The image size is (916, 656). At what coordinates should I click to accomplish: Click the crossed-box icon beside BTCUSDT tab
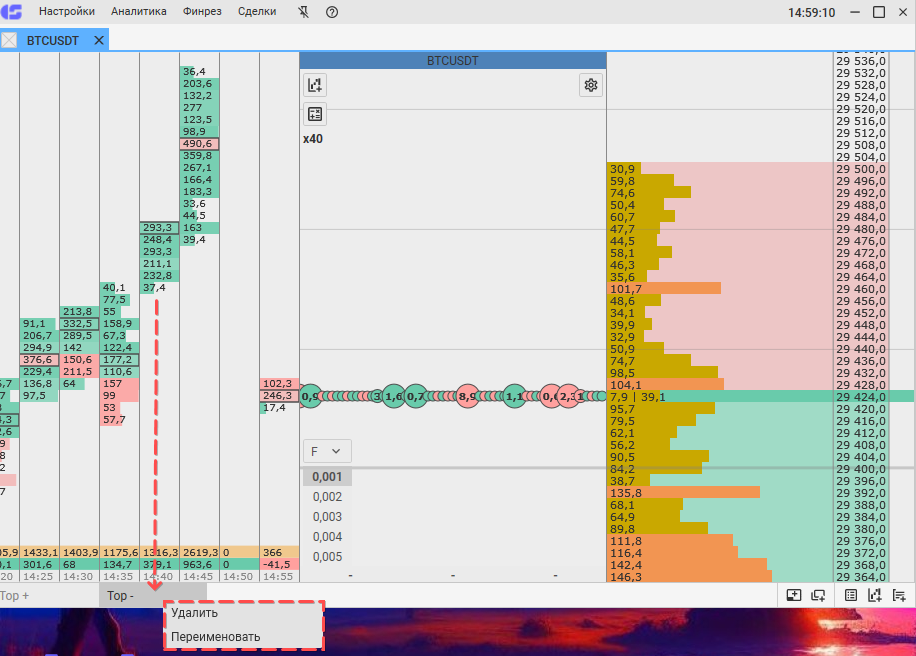[9, 40]
